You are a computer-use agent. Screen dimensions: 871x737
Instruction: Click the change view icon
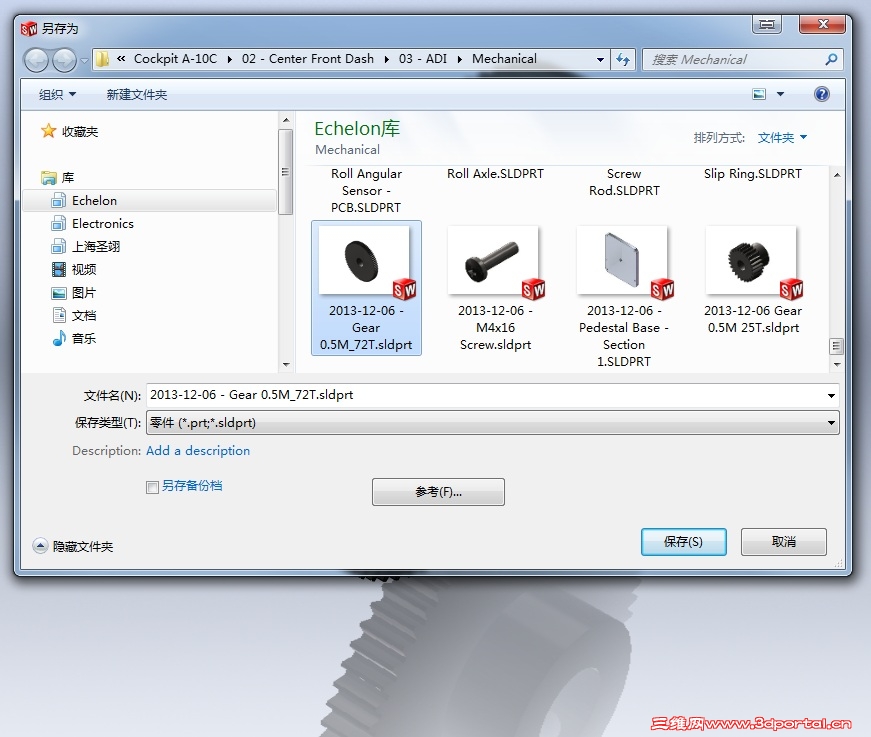coord(759,94)
